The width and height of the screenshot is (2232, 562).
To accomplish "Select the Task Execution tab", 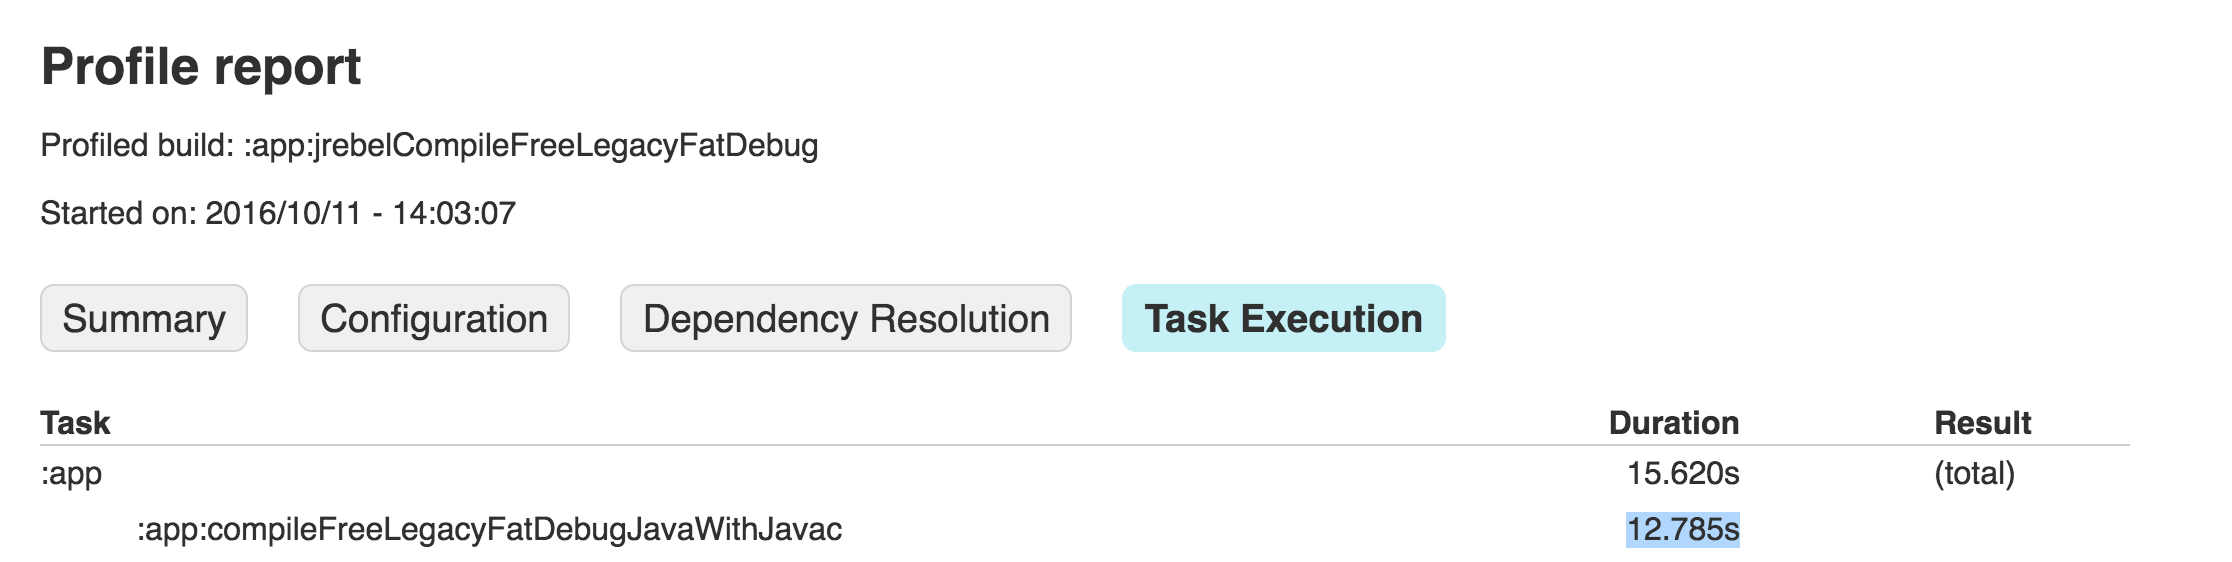I will coord(1283,319).
